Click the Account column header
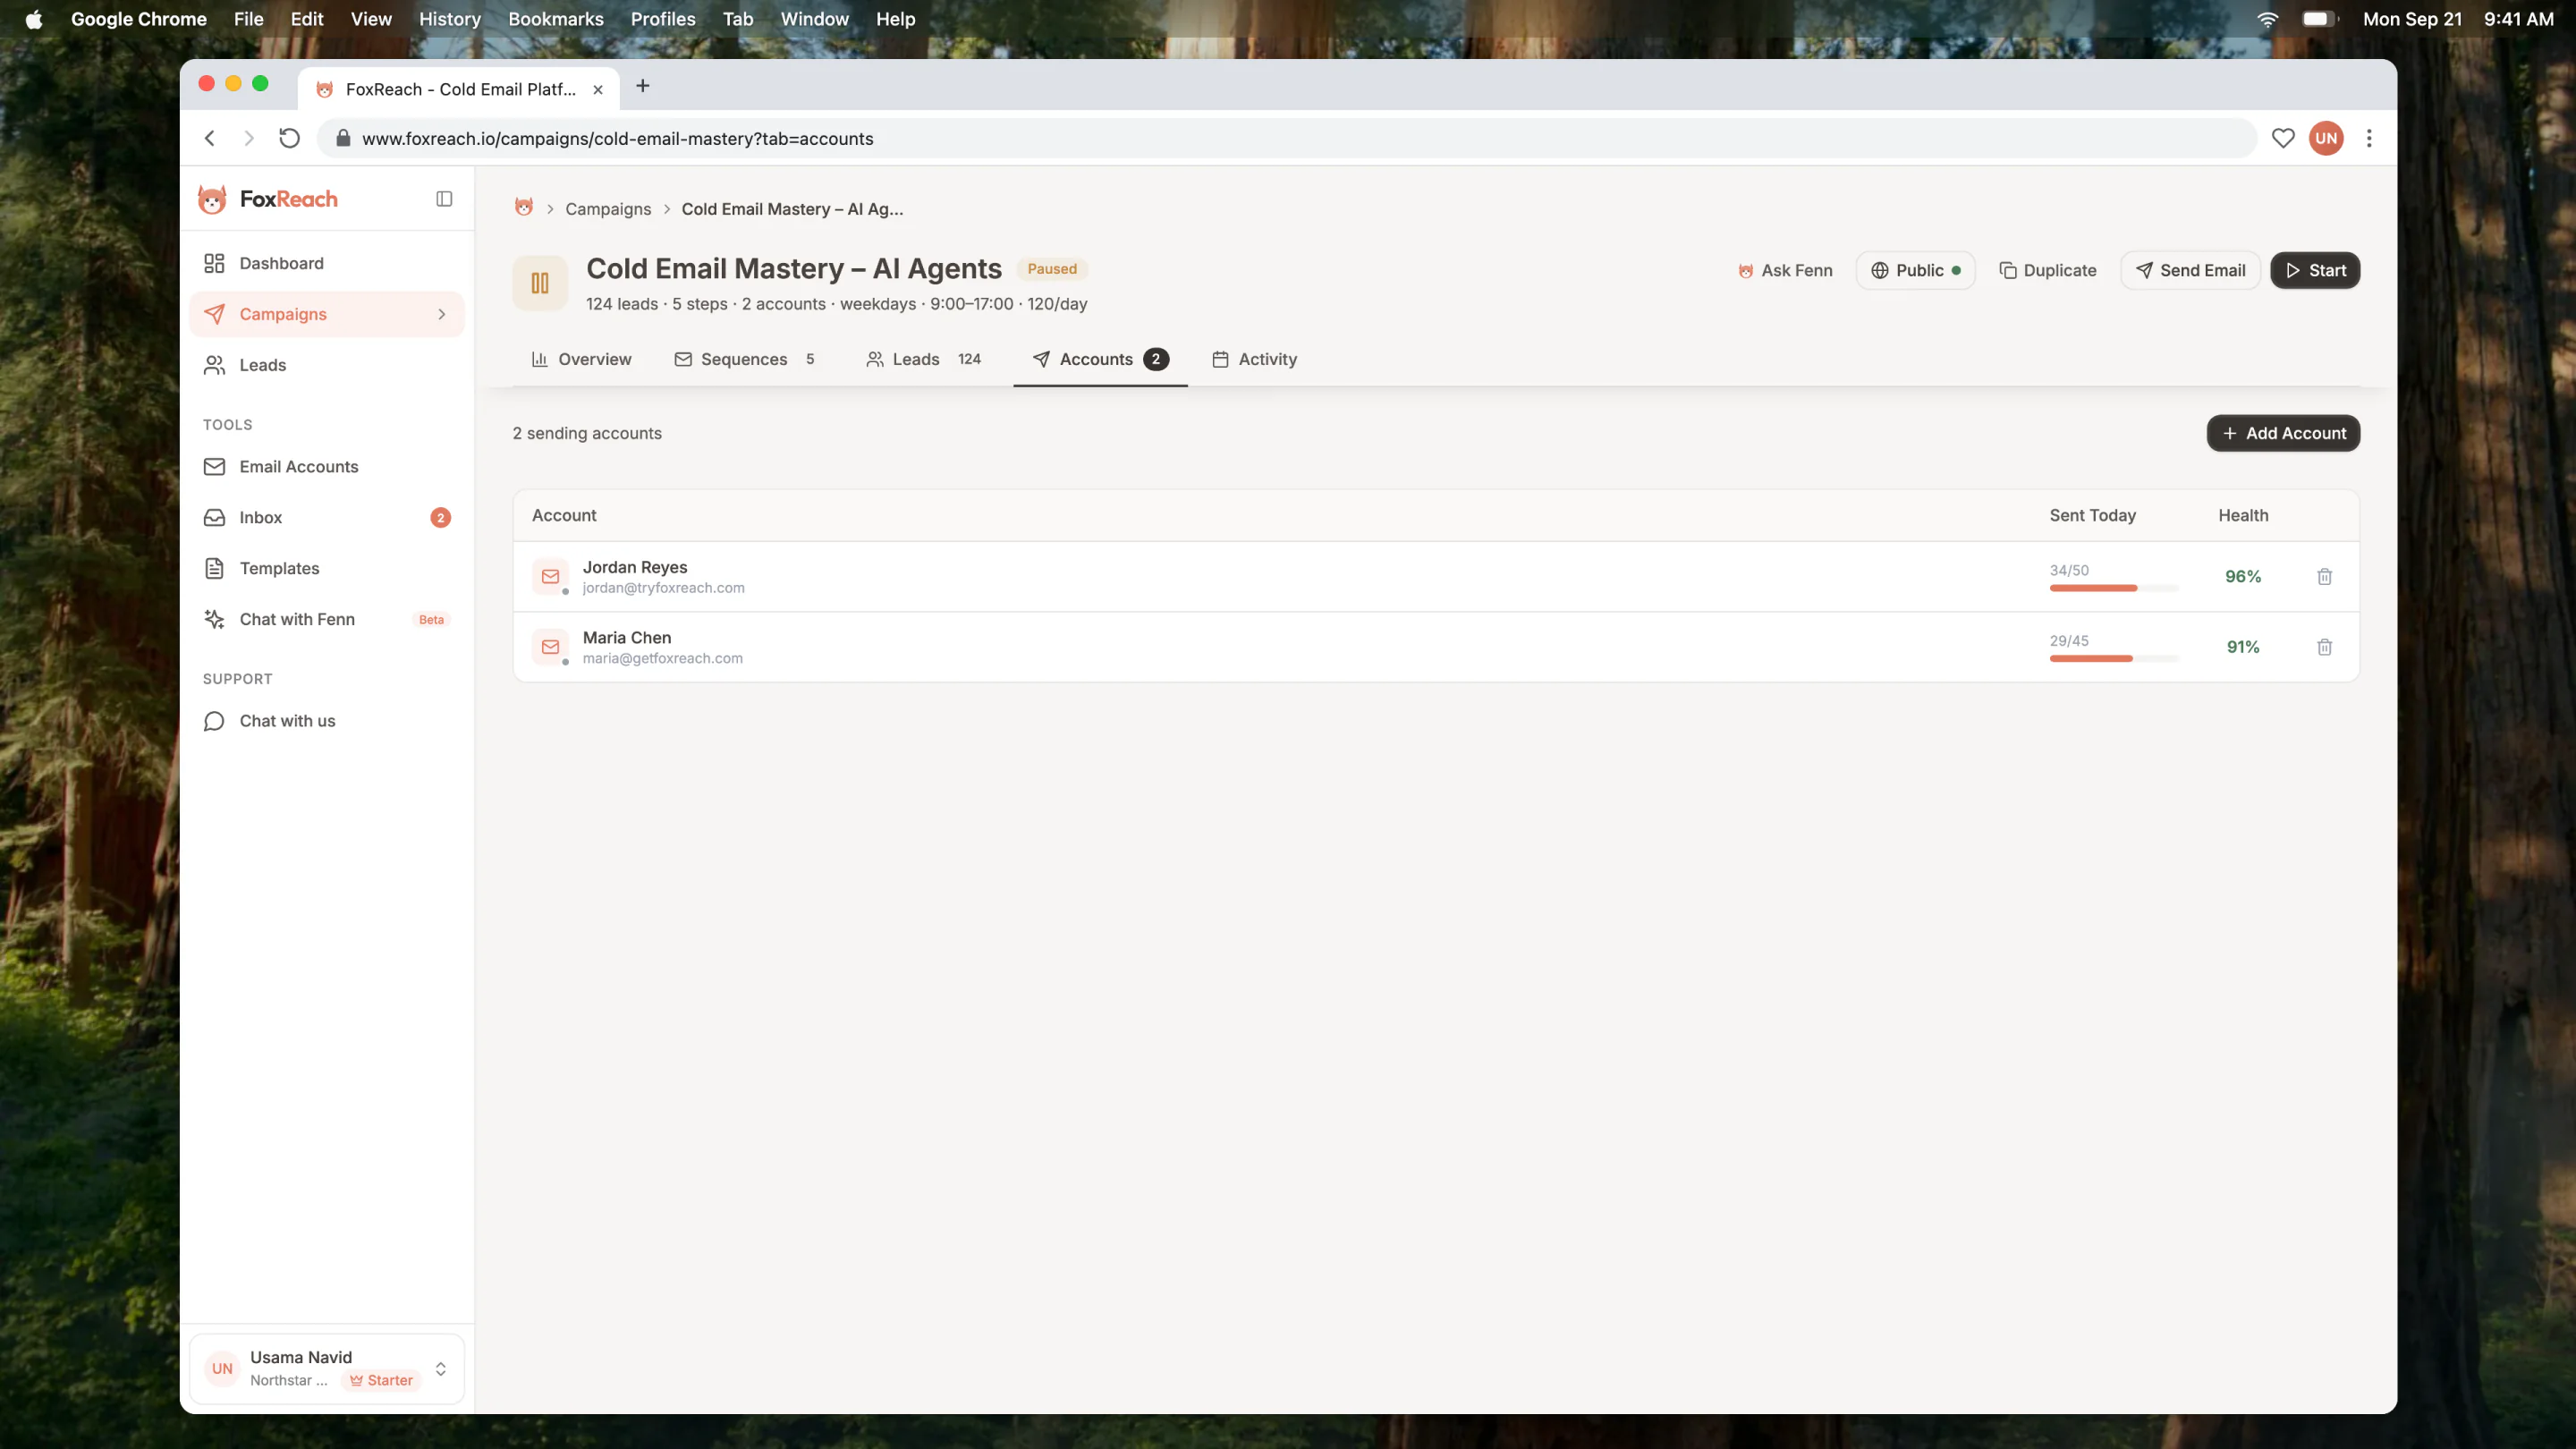2576x1449 pixels. click(x=564, y=515)
